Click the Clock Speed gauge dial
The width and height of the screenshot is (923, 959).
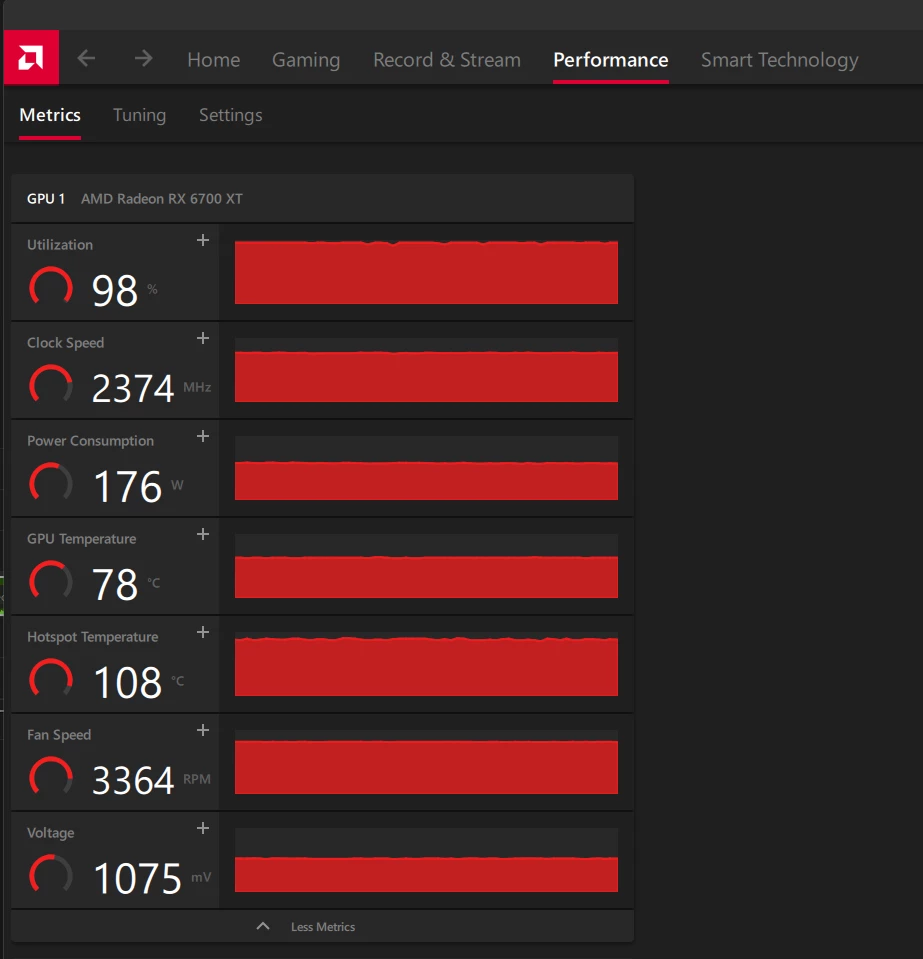(51, 385)
